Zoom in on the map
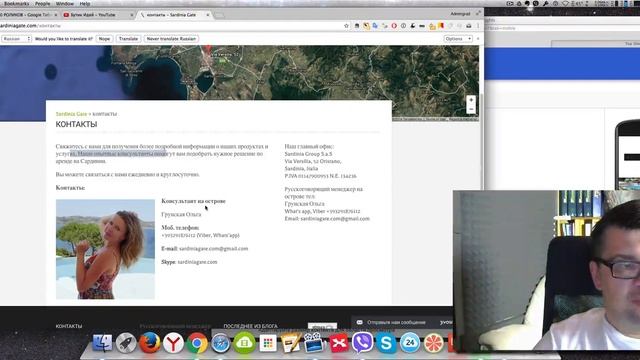Viewport: 640px width, 360px height. coord(471,100)
